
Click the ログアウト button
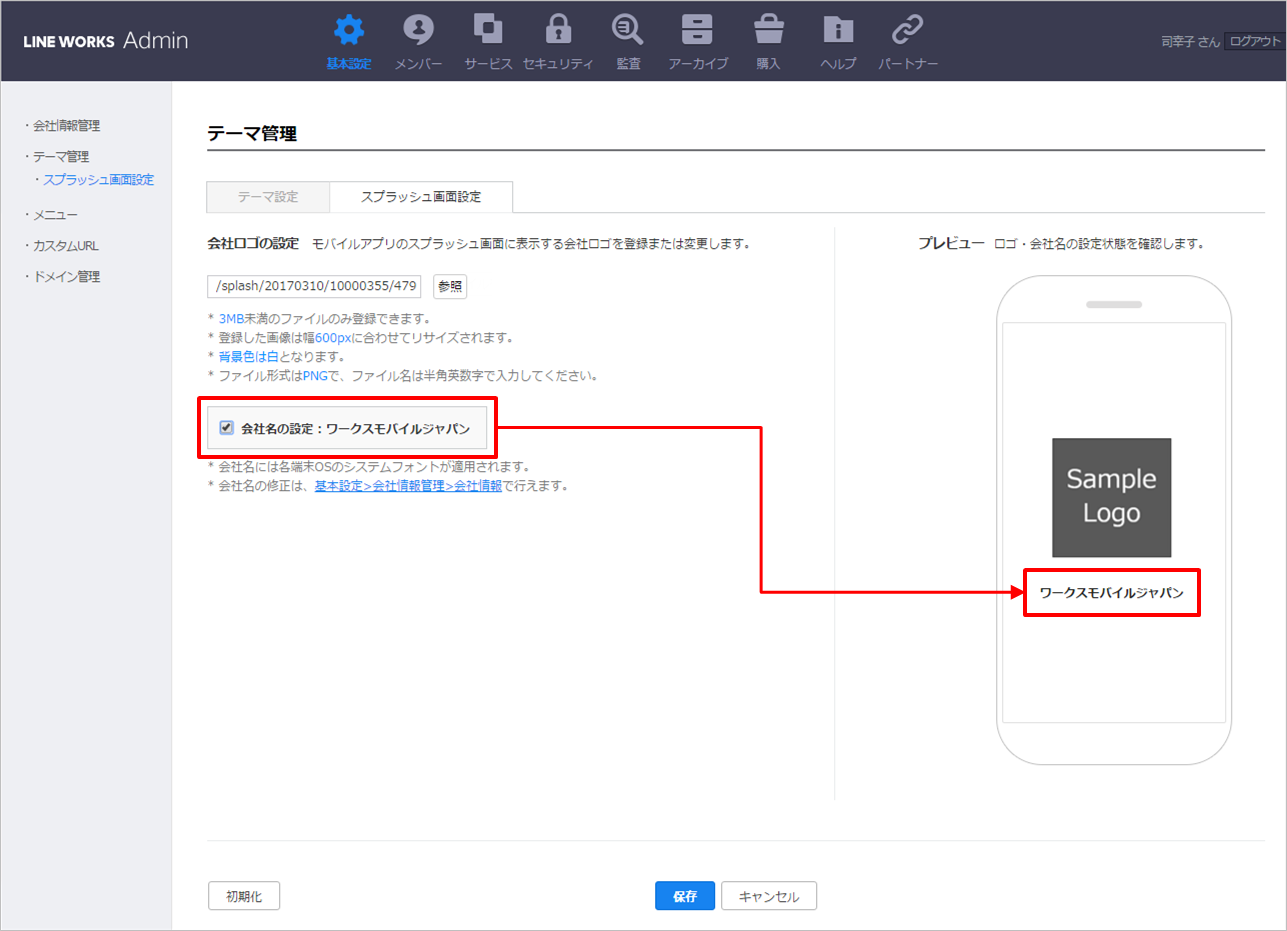click(x=1254, y=41)
